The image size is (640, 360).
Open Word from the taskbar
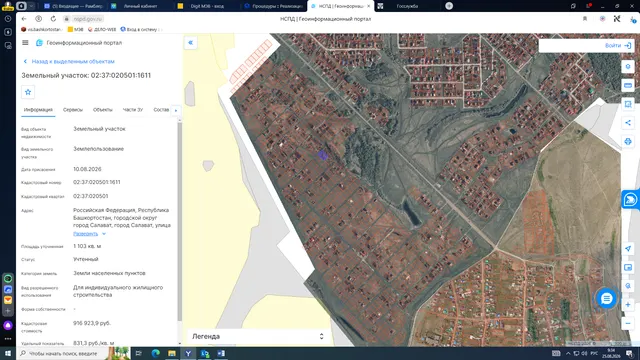pyautogui.click(x=221, y=353)
